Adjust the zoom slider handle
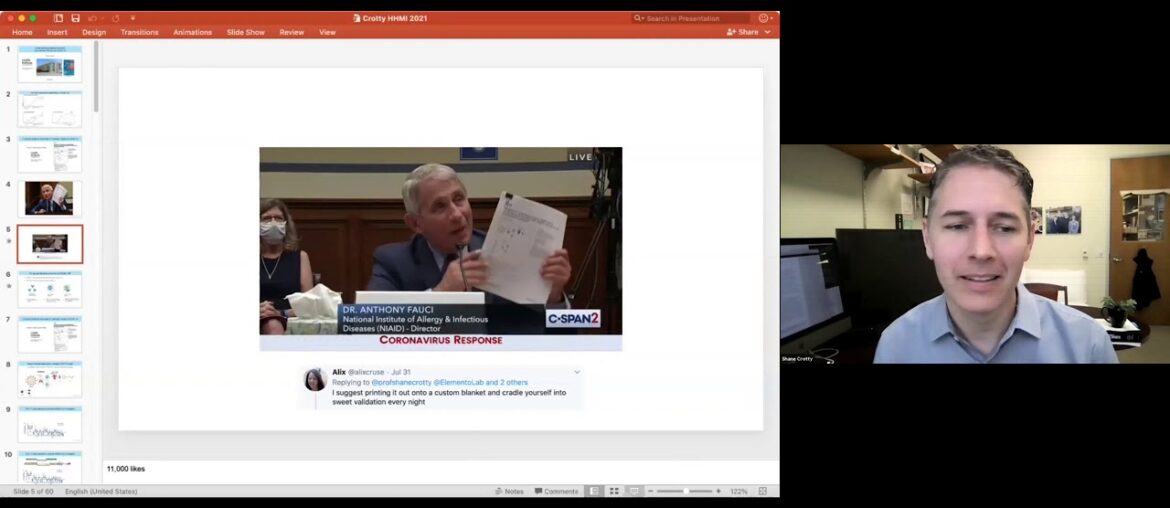The height and width of the screenshot is (508, 1170). (x=685, y=491)
